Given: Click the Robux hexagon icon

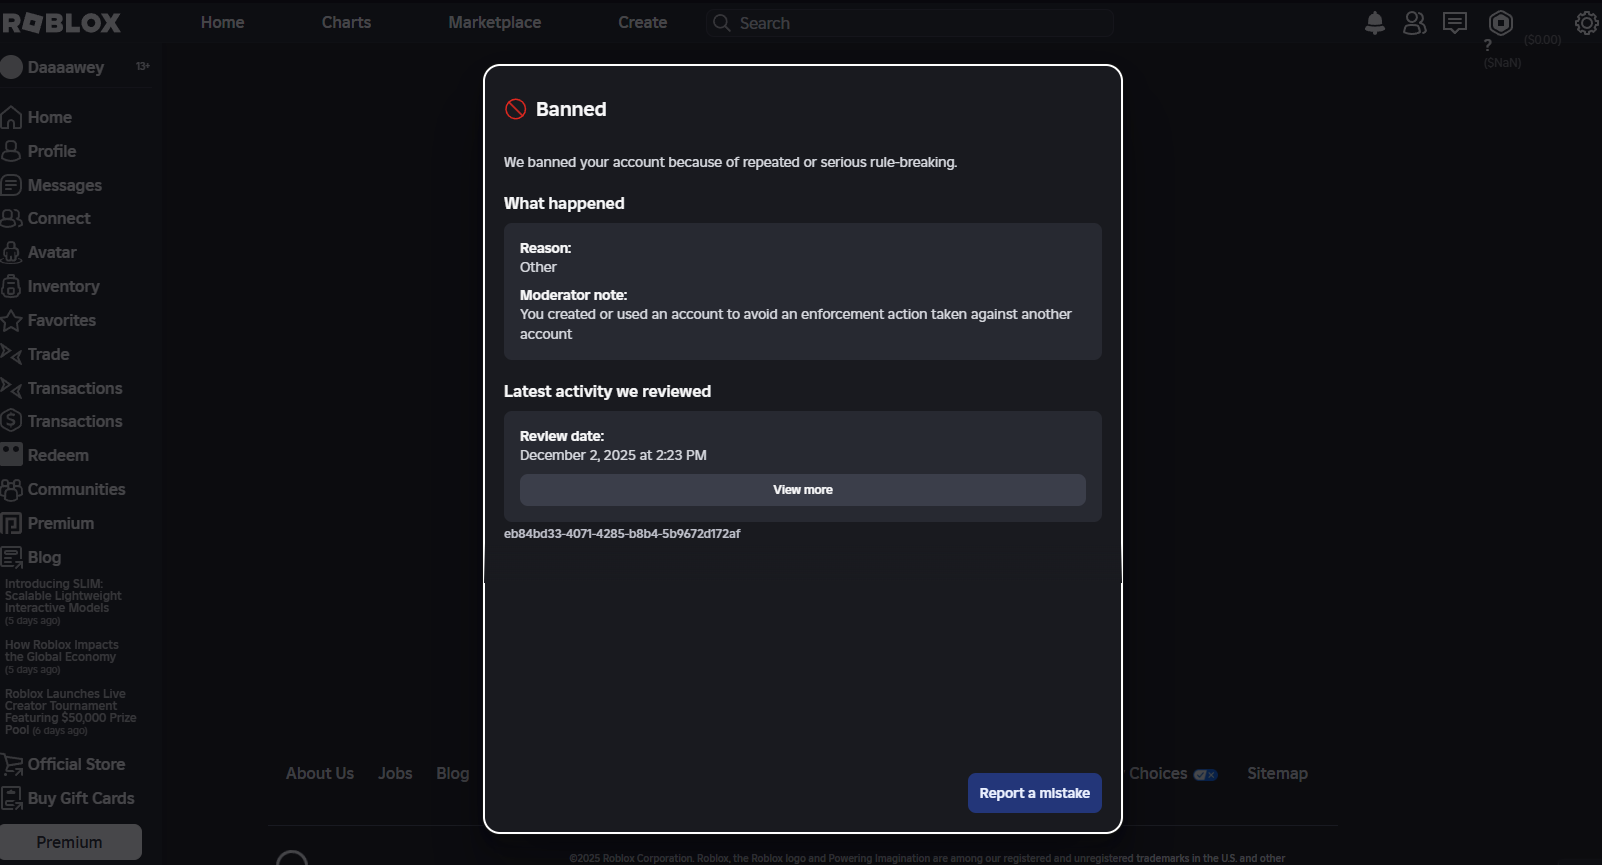Looking at the screenshot, I should click(1501, 23).
